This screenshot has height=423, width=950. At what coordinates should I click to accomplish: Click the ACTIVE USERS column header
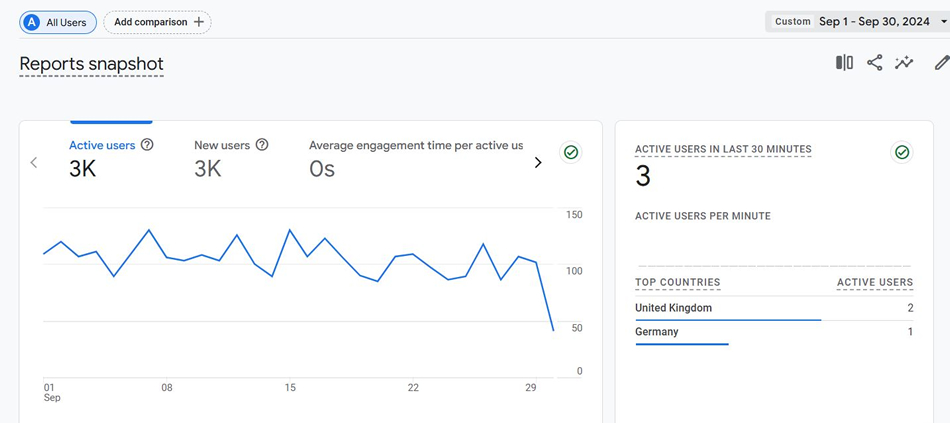click(875, 282)
